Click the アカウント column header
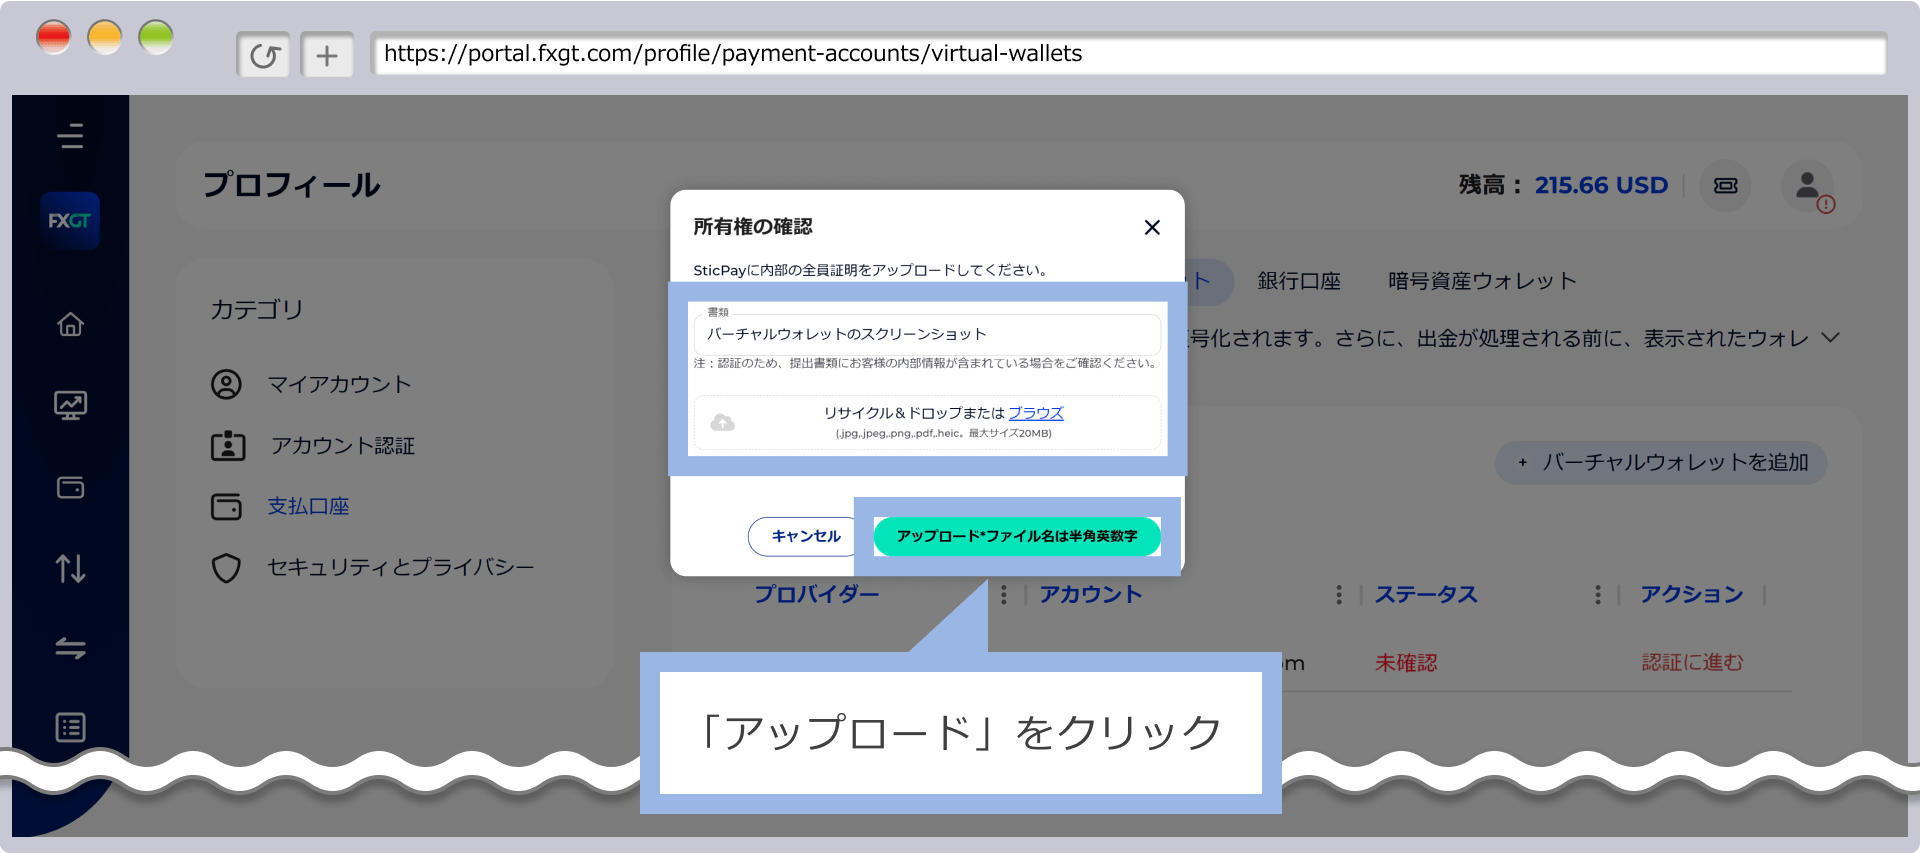The width and height of the screenshot is (1920, 853). tap(1091, 594)
